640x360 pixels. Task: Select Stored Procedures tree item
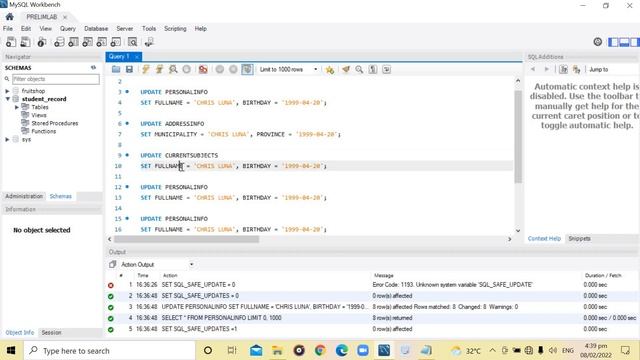(55, 123)
